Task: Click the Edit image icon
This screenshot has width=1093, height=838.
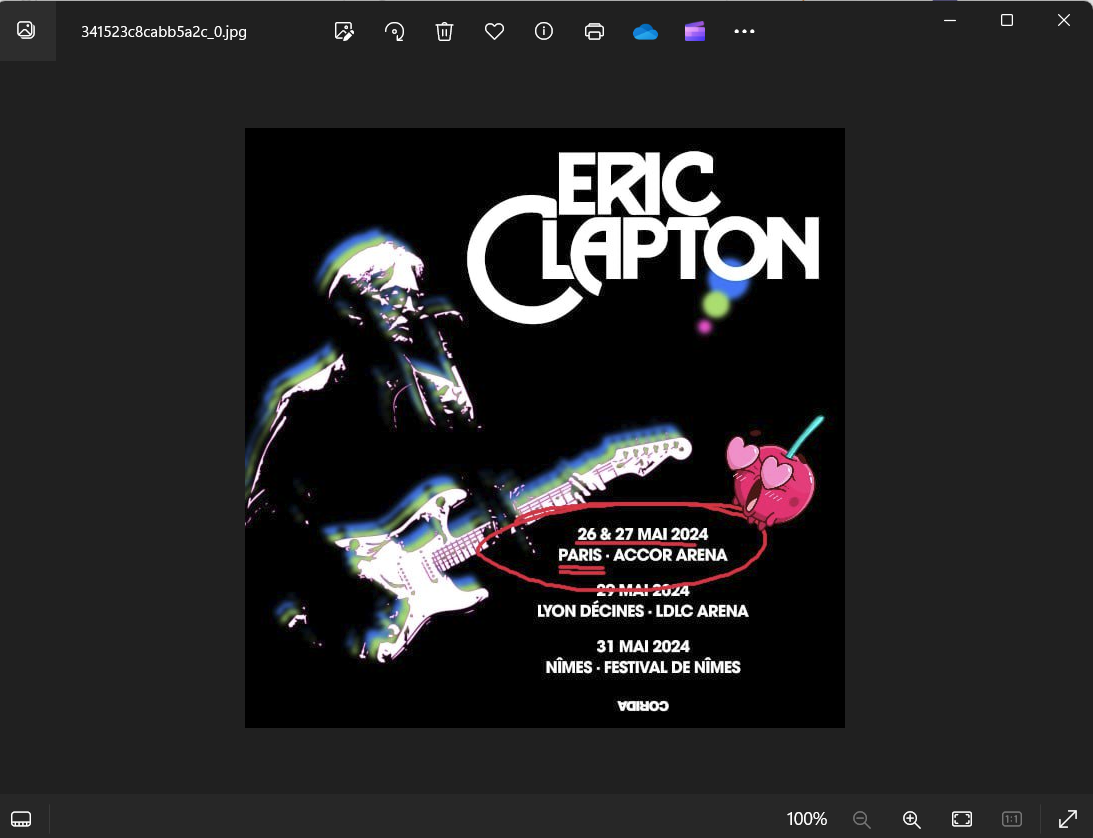Action: (344, 31)
